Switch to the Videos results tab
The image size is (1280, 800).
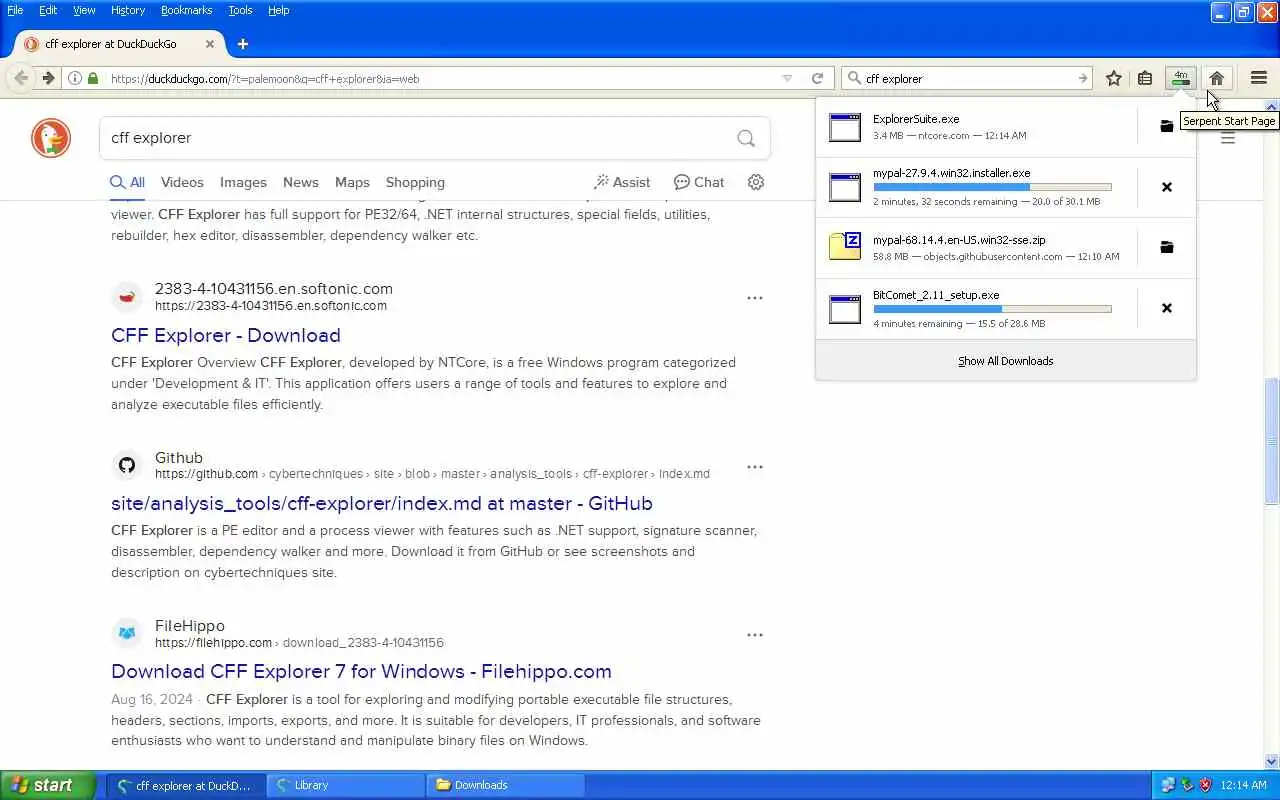[182, 182]
